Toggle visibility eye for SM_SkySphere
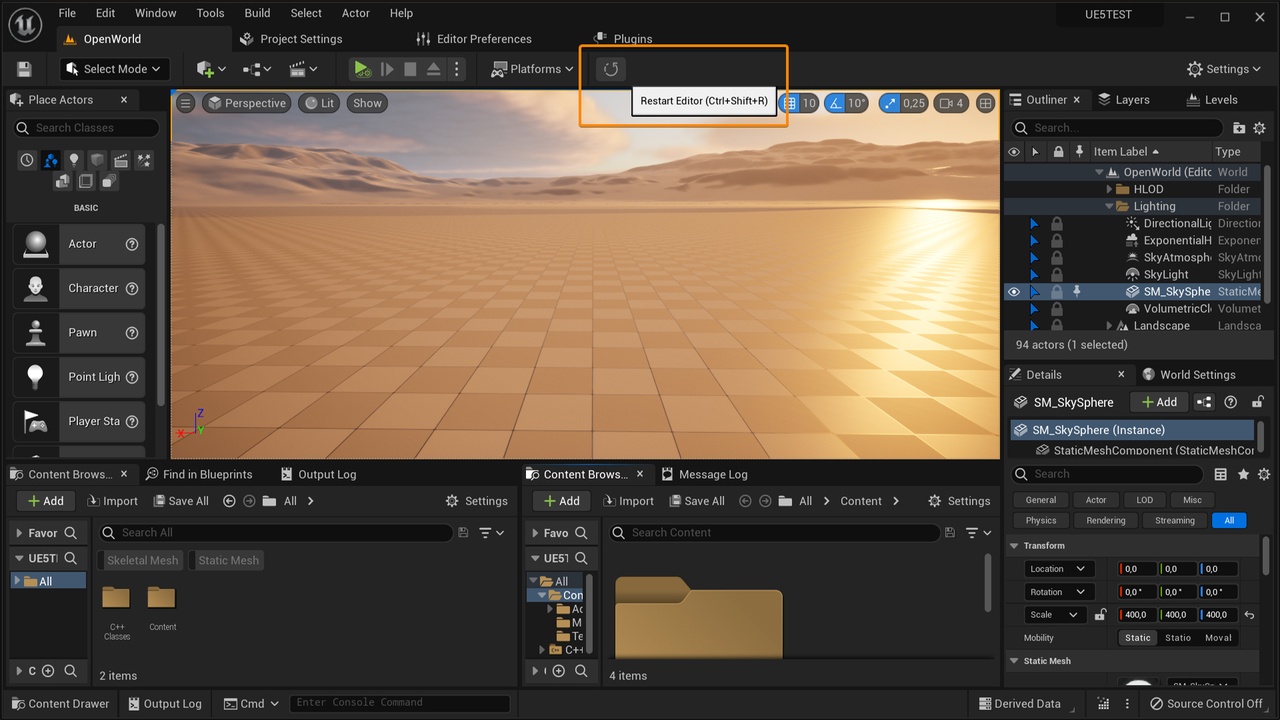 [x=1014, y=292]
